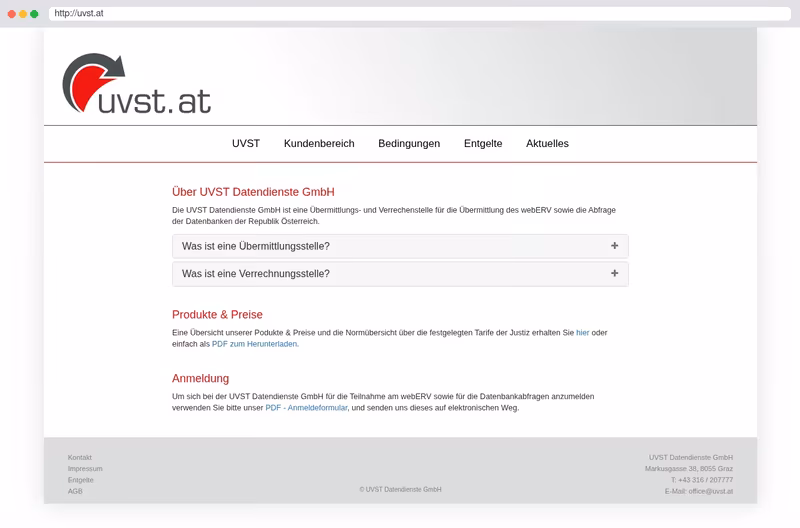Click the '© UVST Datendienste GmbH' copyright text
The image size is (800, 528).
pyautogui.click(x=400, y=489)
